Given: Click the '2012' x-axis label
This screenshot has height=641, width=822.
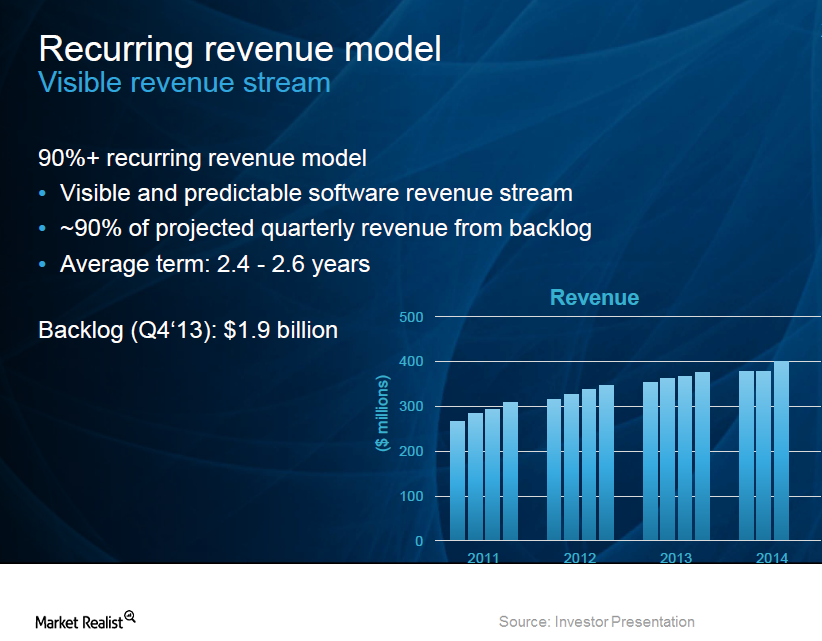Looking at the screenshot, I should coord(580,558).
